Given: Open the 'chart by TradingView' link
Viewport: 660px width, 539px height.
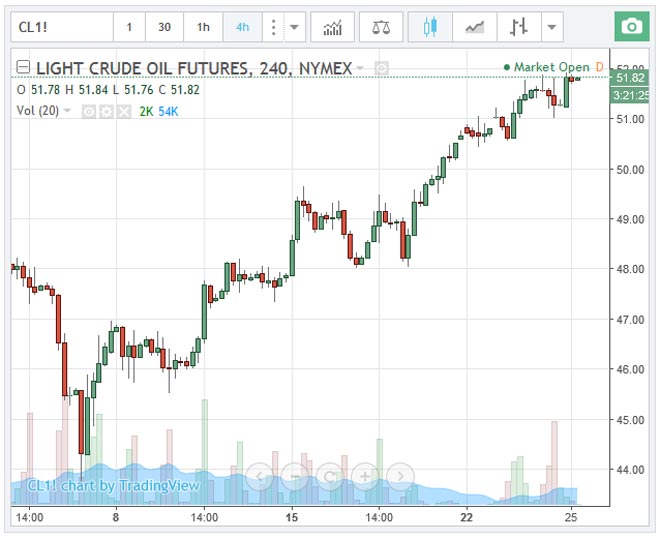Looking at the screenshot, I should [113, 486].
